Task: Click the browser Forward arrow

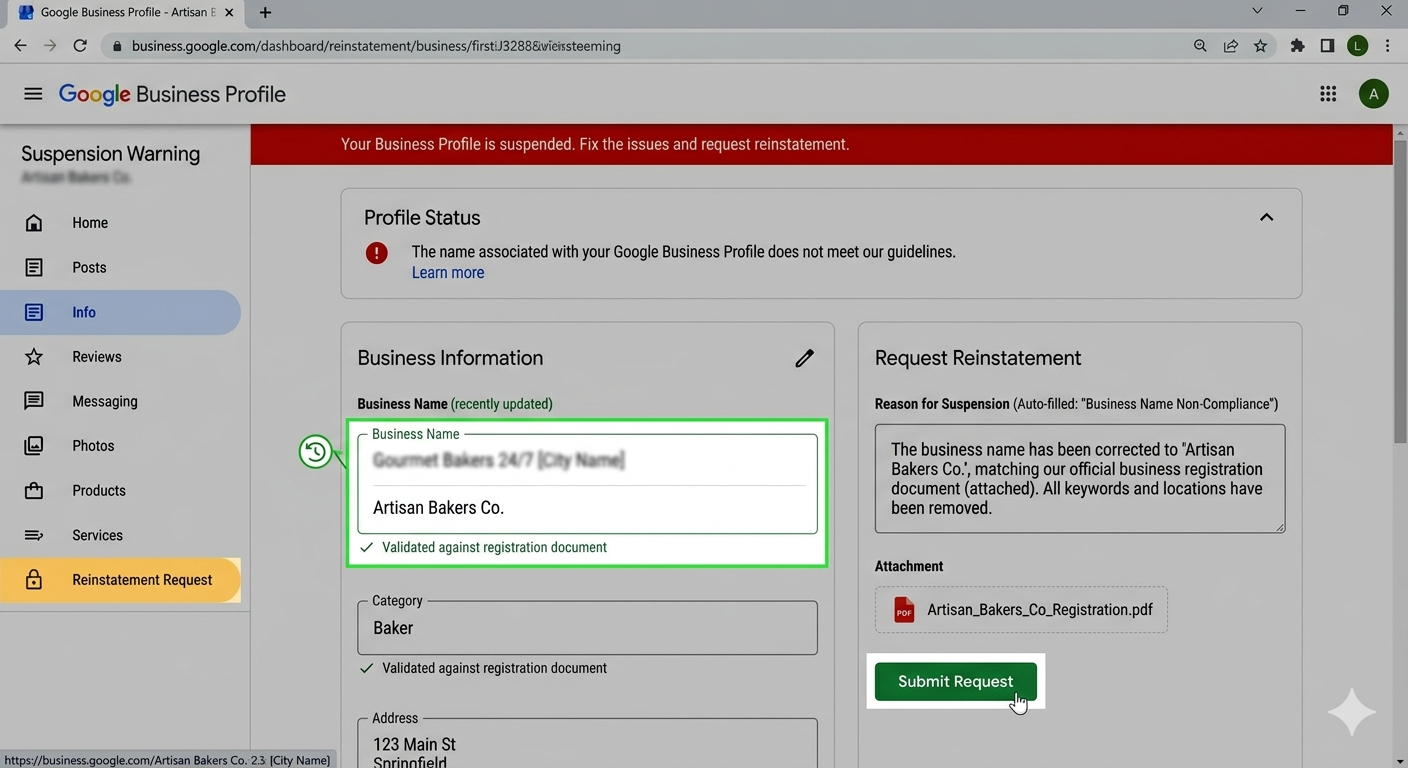Action: tap(50, 46)
